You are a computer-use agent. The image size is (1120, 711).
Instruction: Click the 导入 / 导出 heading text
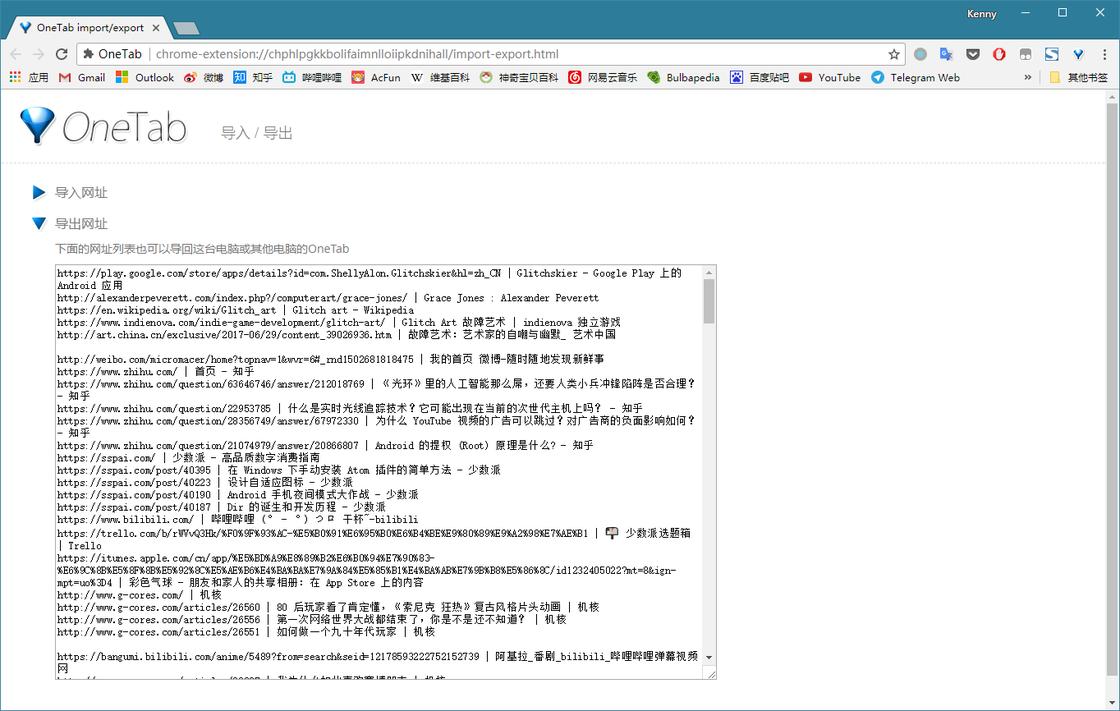(256, 133)
